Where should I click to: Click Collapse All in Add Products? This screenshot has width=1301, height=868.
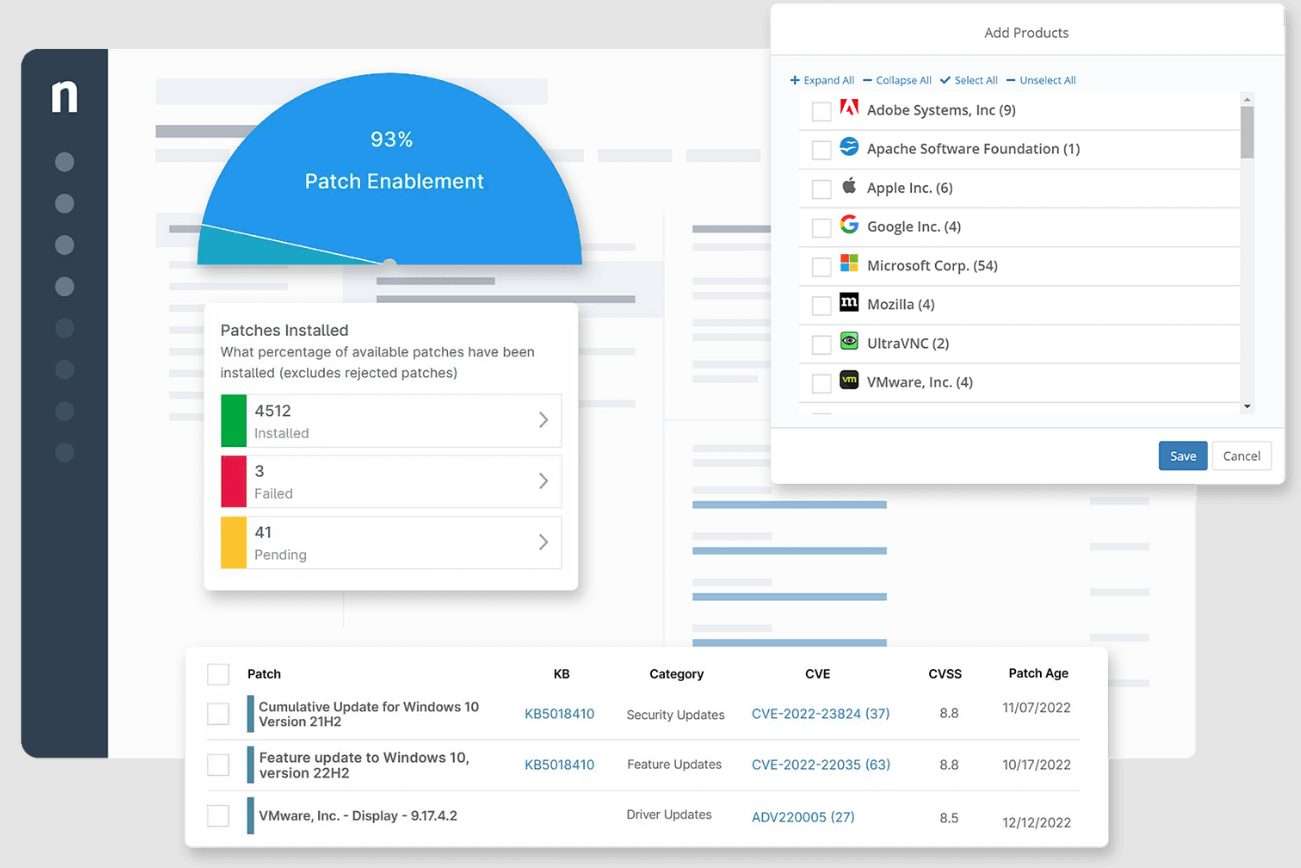tap(897, 80)
